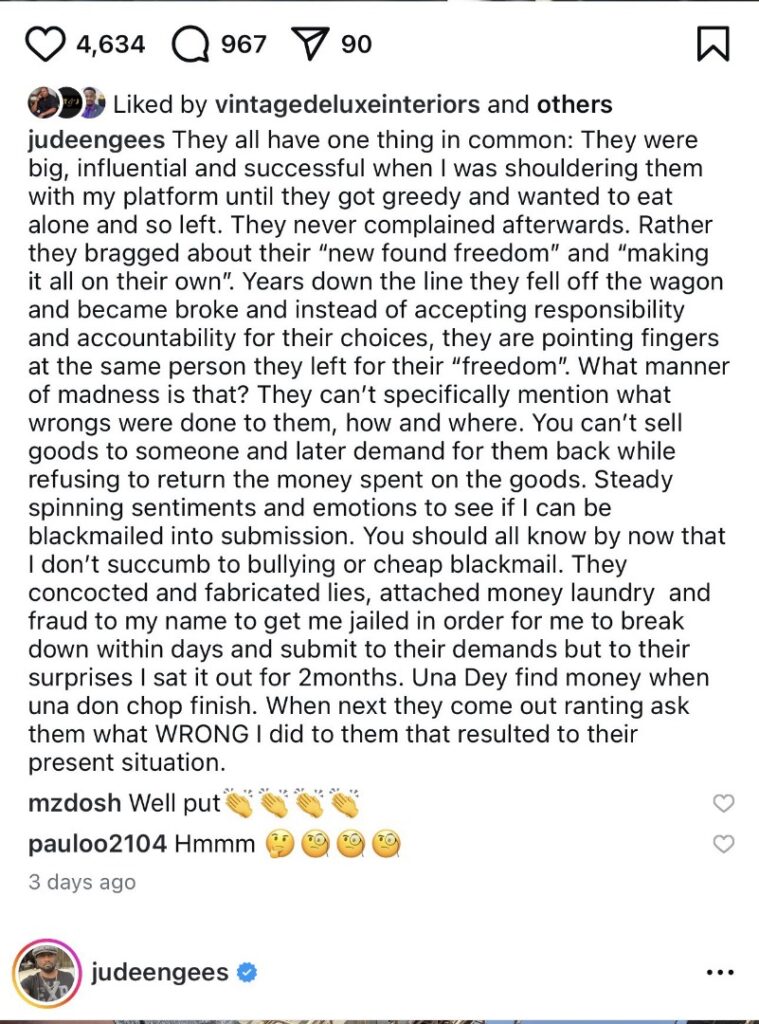Image resolution: width=759 pixels, height=1024 pixels.
Task: Share the post using the paper plane icon
Action: pyautogui.click(x=312, y=44)
